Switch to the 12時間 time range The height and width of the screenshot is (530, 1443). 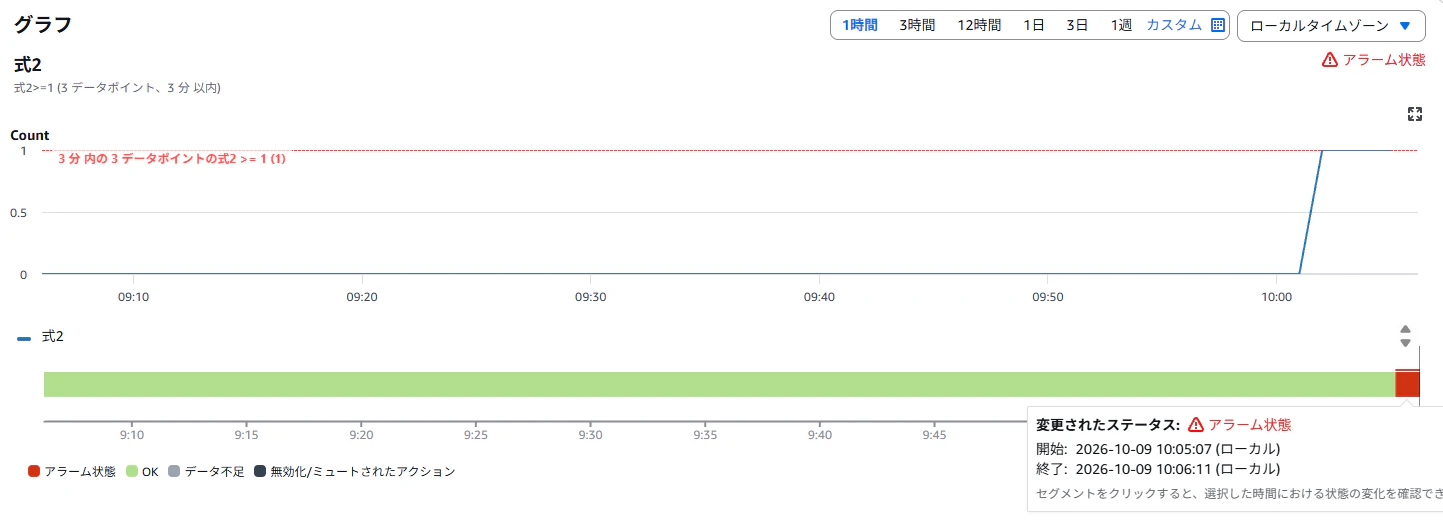coord(979,25)
